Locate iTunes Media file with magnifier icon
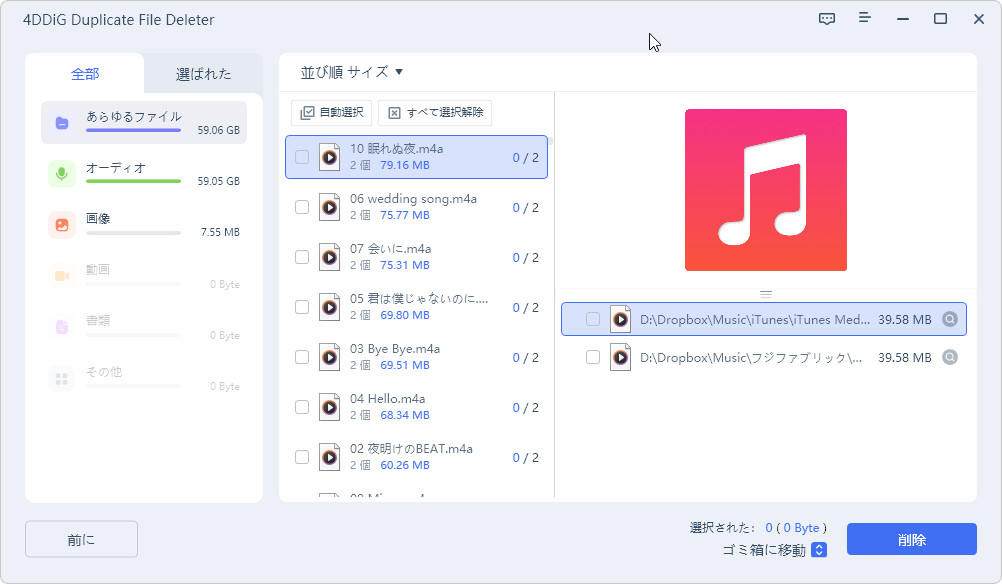The image size is (1002, 584). (950, 319)
